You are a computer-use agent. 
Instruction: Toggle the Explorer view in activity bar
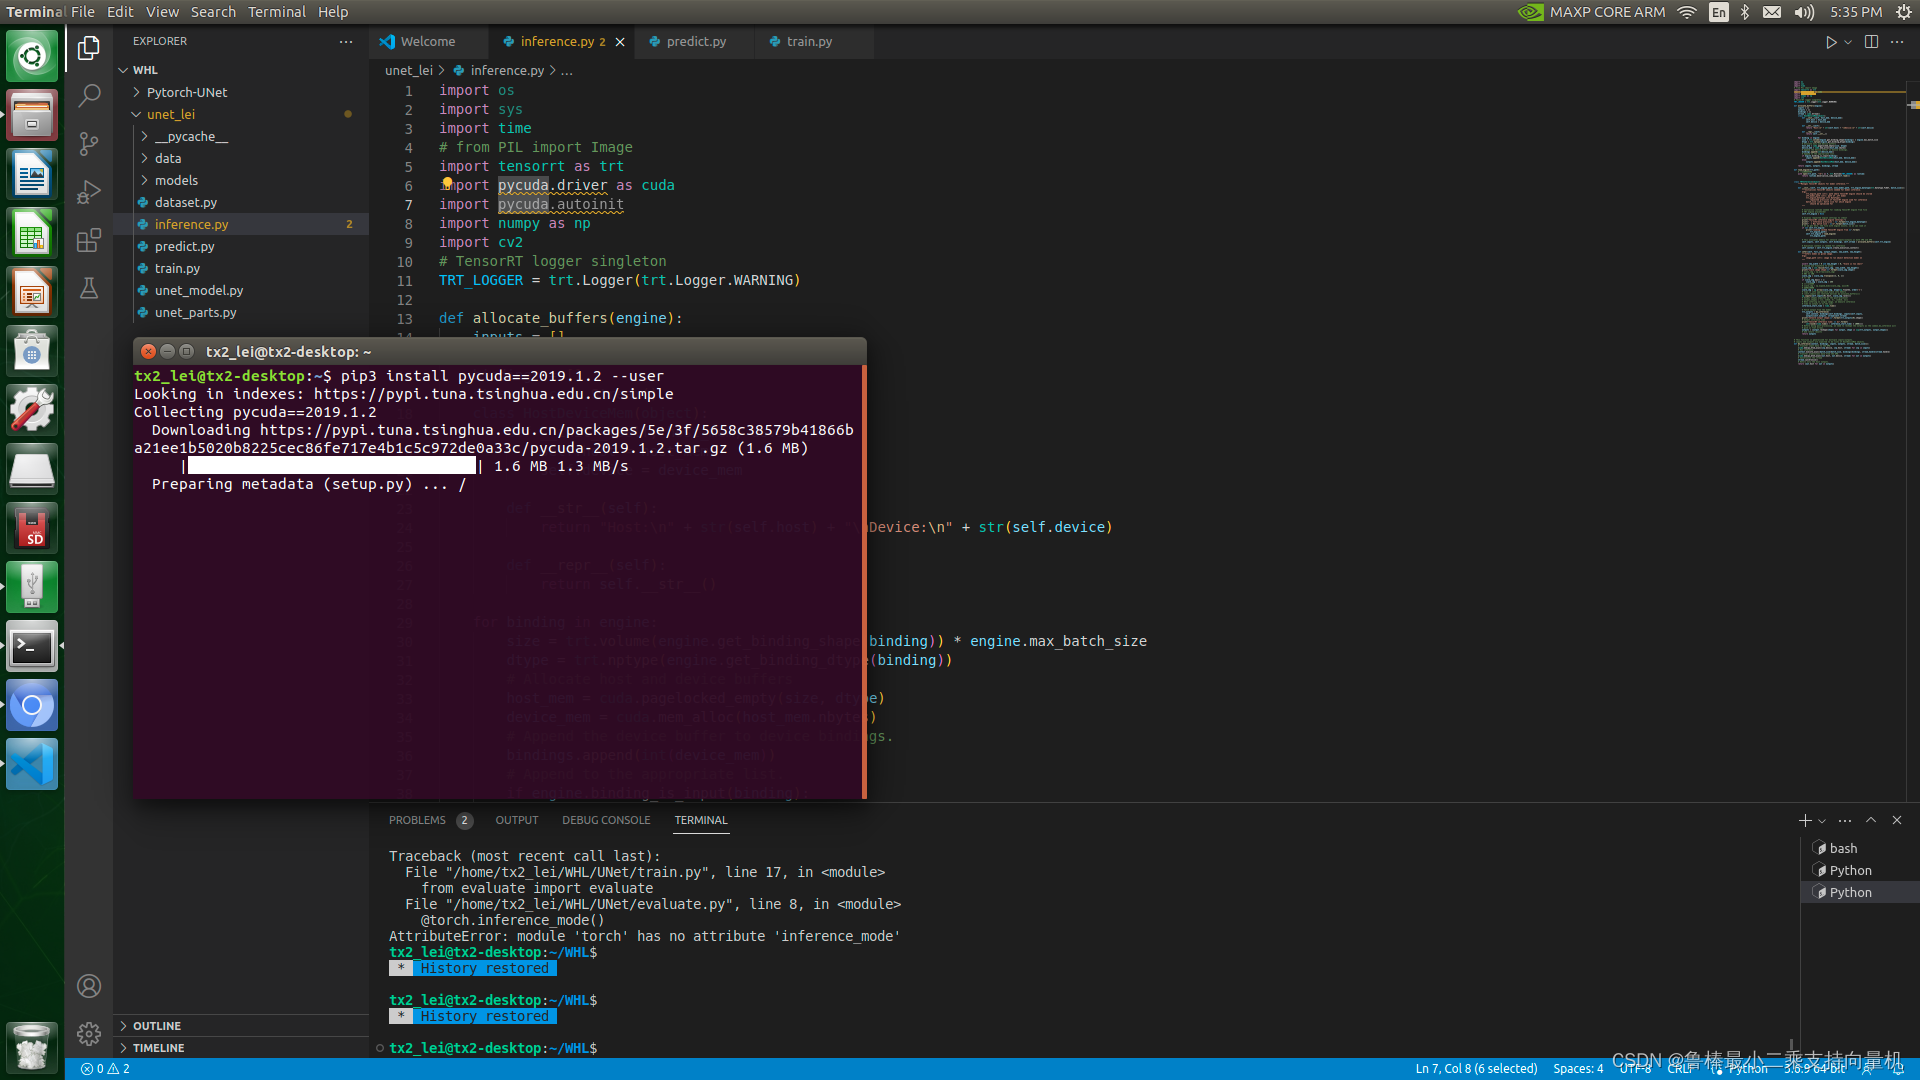(89, 47)
